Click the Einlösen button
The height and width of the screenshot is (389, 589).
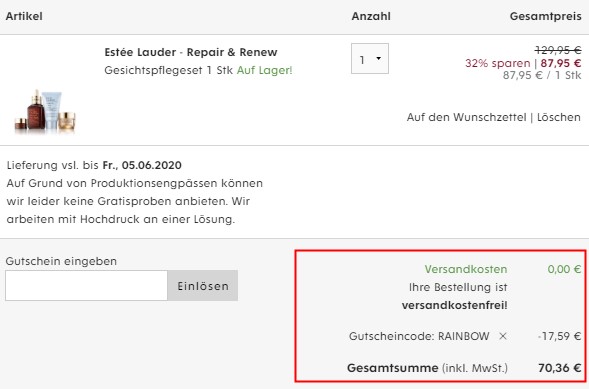(203, 285)
